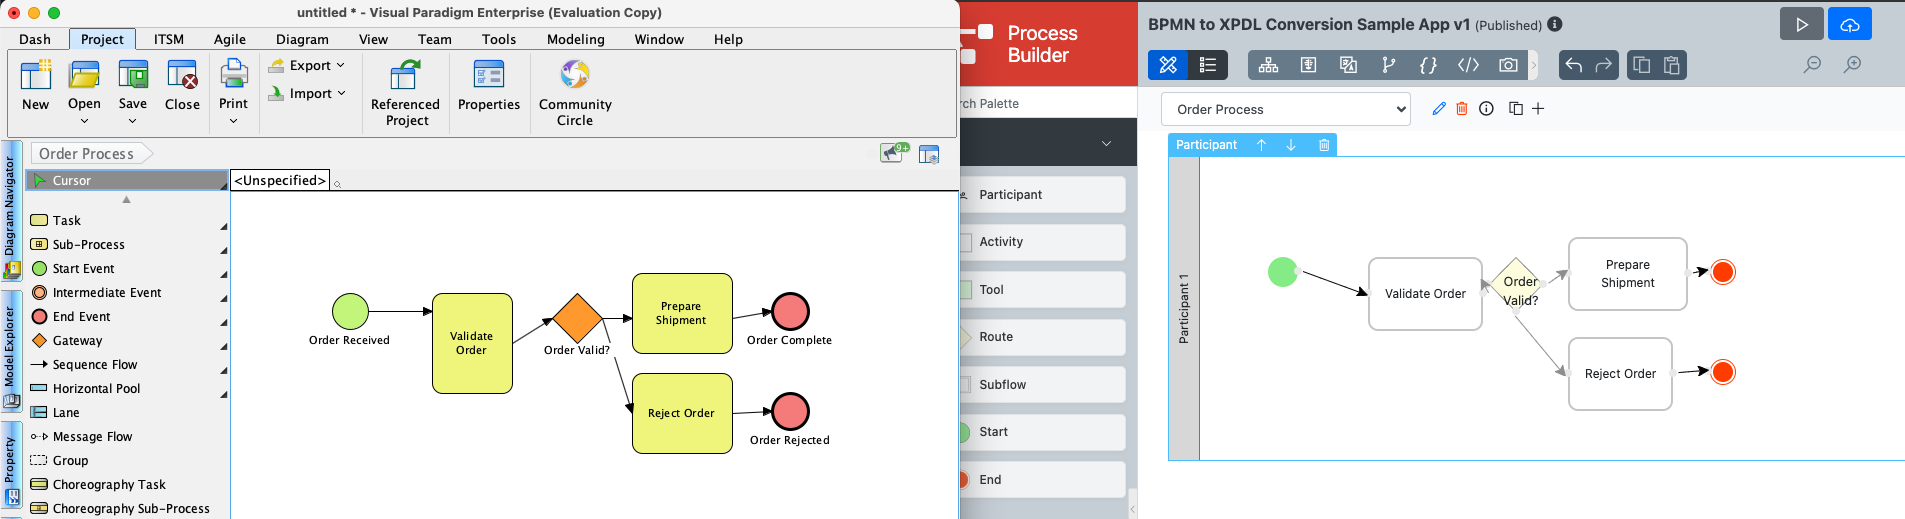Image resolution: width=1905 pixels, height=519 pixels.
Task: Expand the Open button dropdown arrow
Action: [x=84, y=121]
